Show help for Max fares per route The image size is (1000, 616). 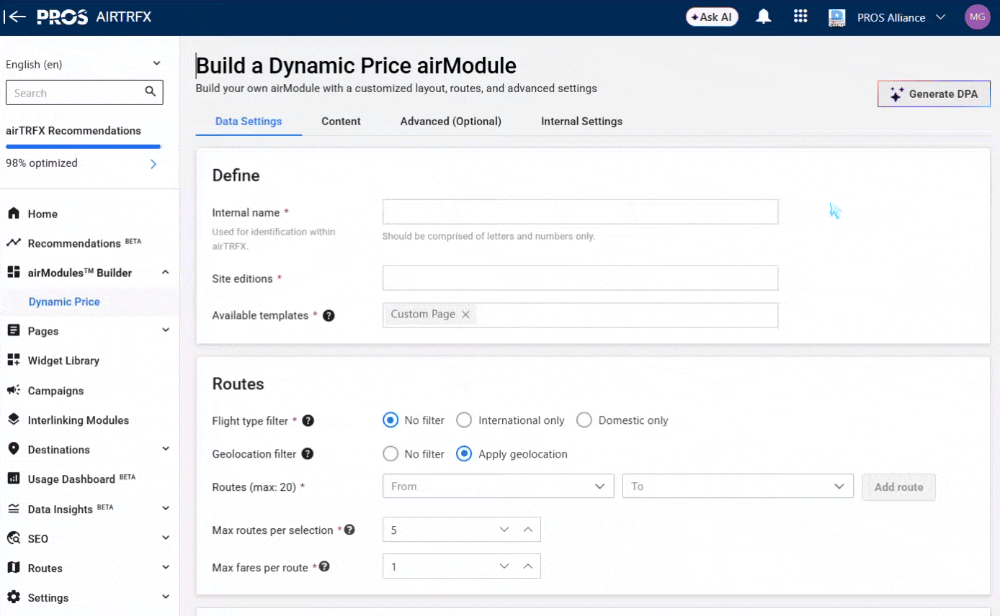point(325,567)
